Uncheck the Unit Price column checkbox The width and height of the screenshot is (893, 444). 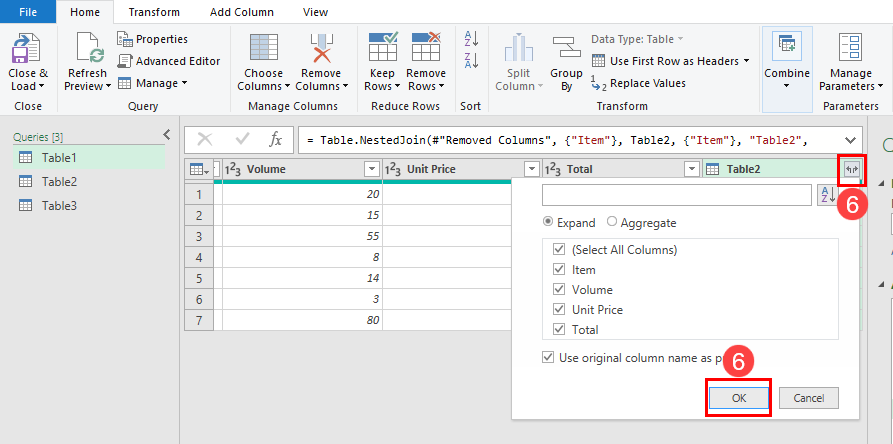559,310
